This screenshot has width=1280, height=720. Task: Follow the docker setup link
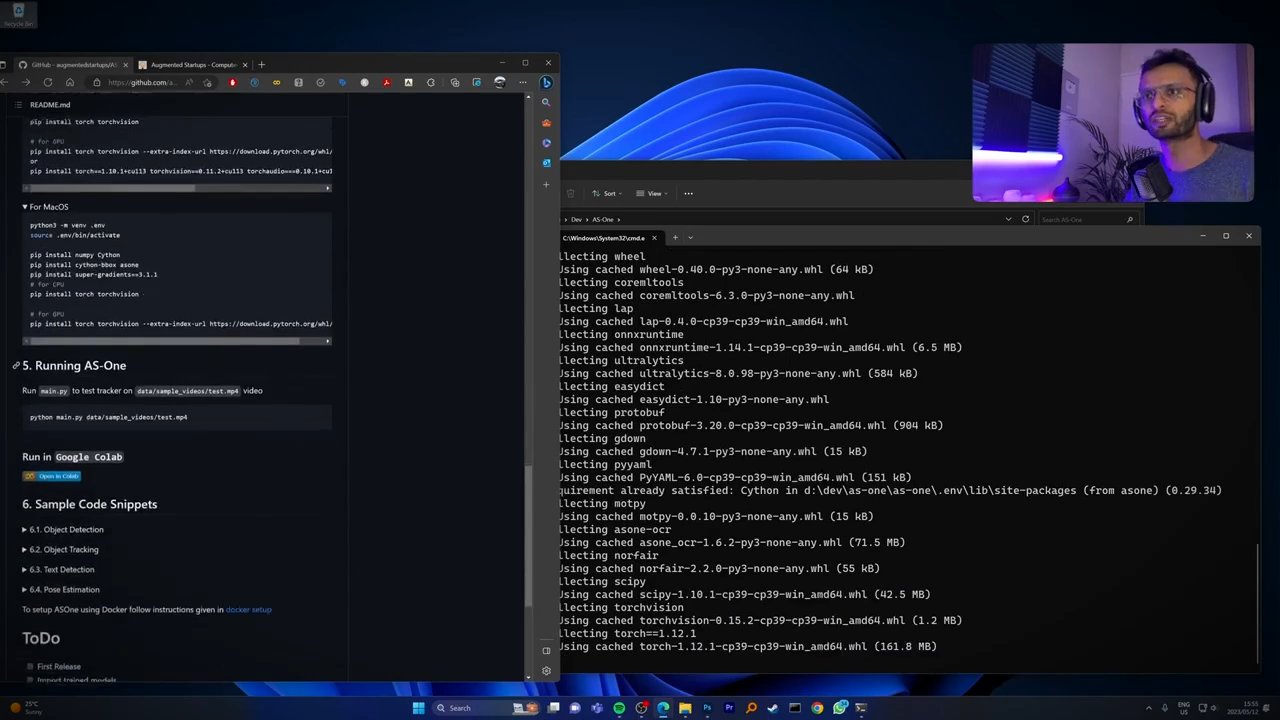click(x=248, y=609)
